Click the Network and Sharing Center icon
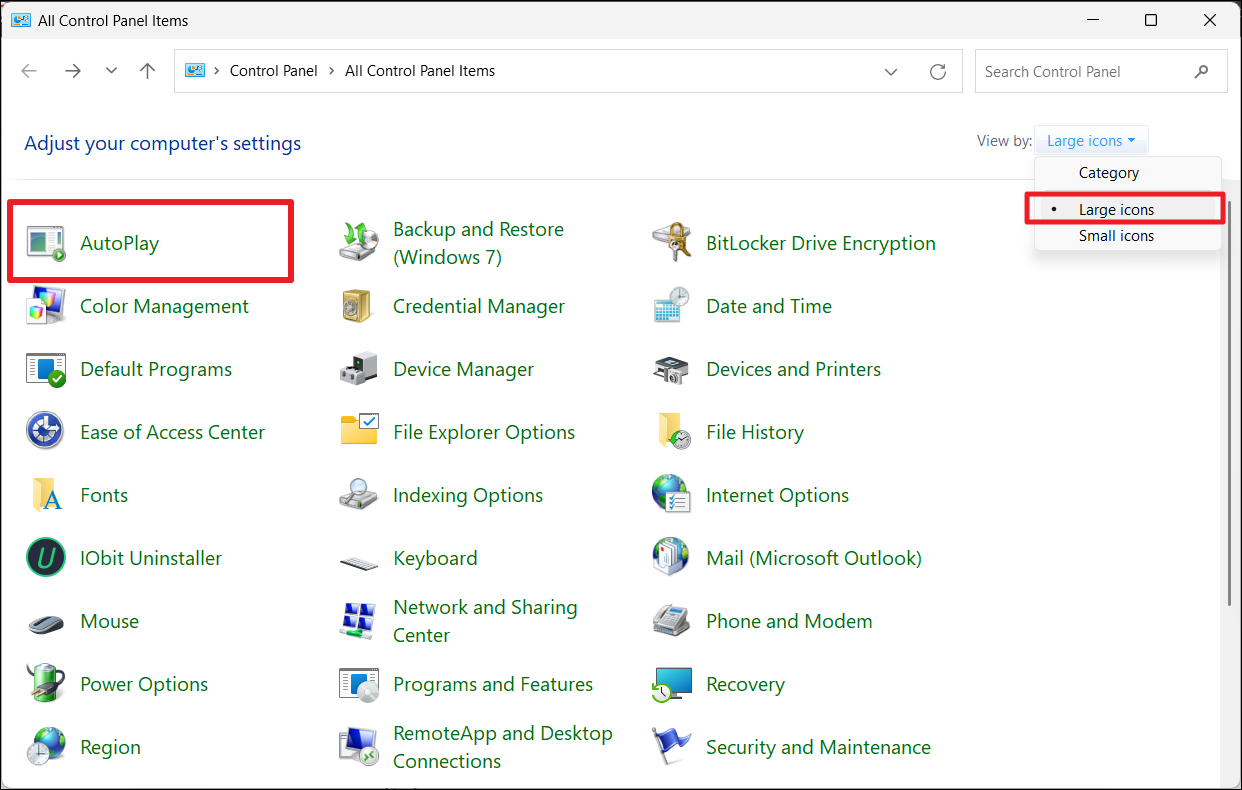 pos(358,621)
